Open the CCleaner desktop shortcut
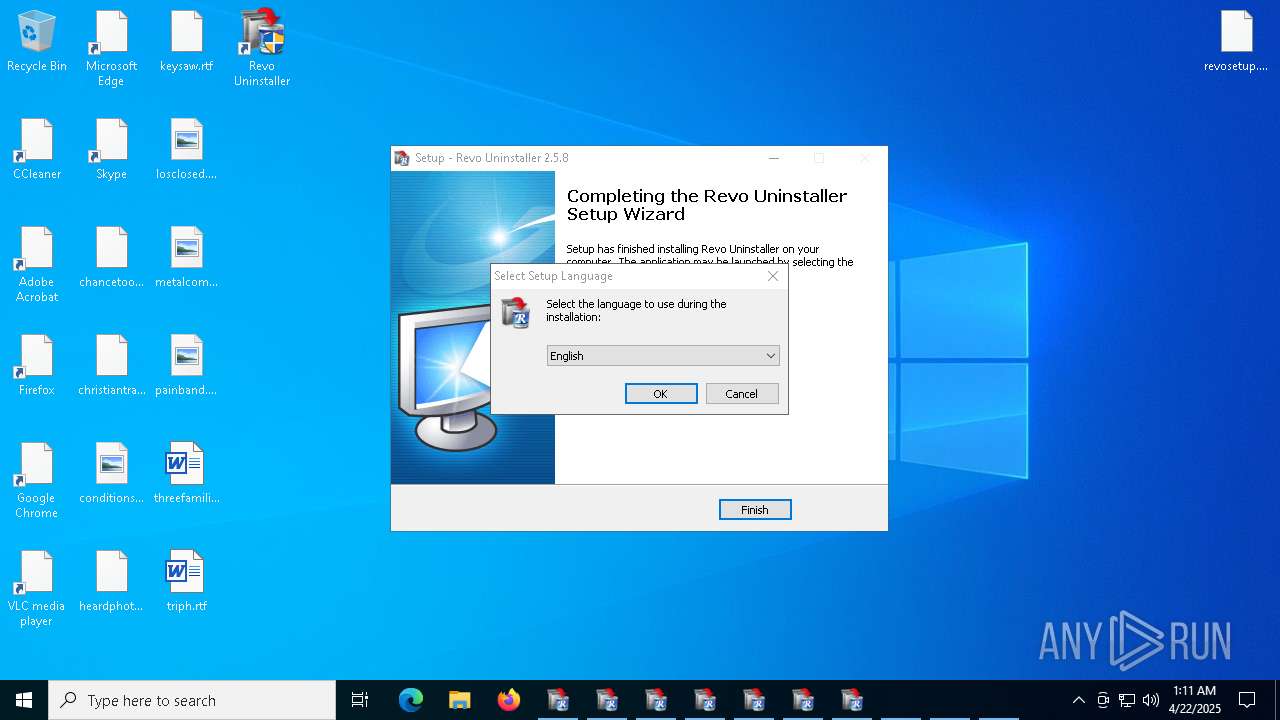Viewport: 1280px width, 720px height. [37, 150]
